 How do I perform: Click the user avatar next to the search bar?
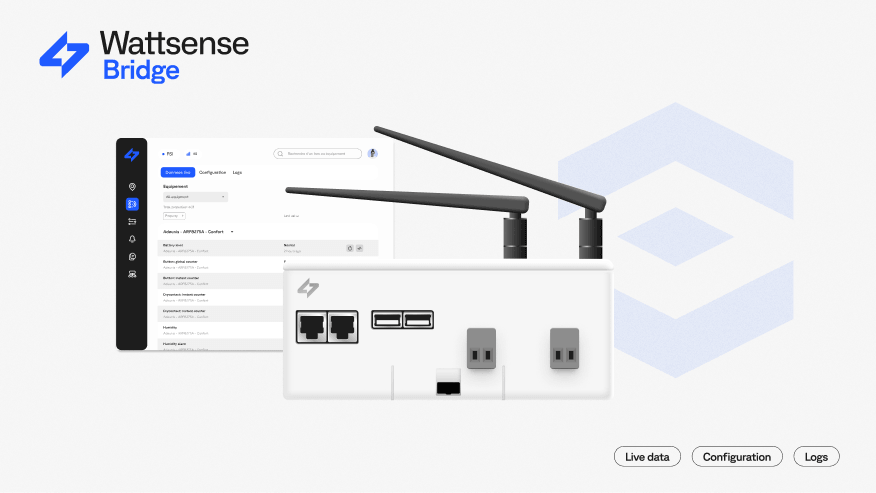point(373,154)
